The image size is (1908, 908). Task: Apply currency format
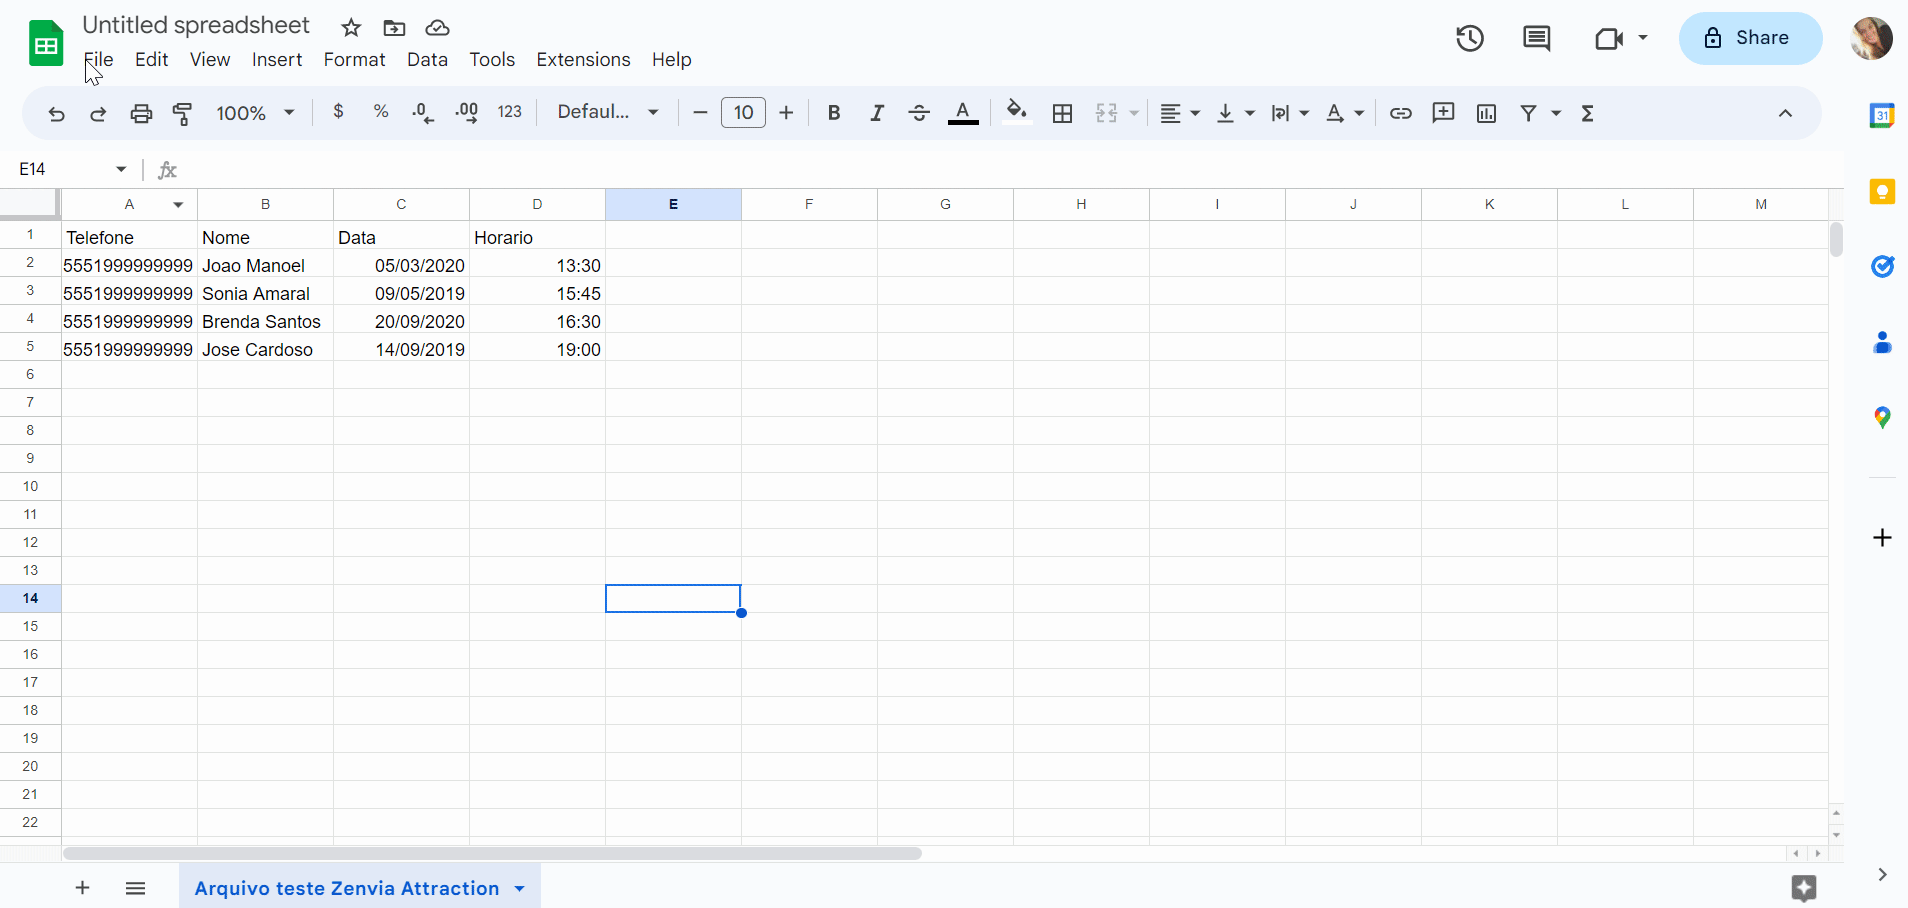[338, 113]
